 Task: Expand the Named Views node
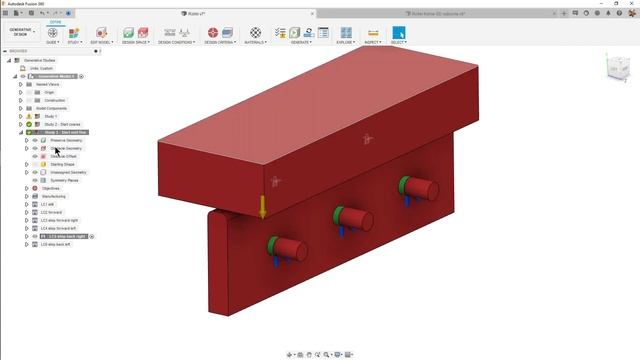(21, 84)
